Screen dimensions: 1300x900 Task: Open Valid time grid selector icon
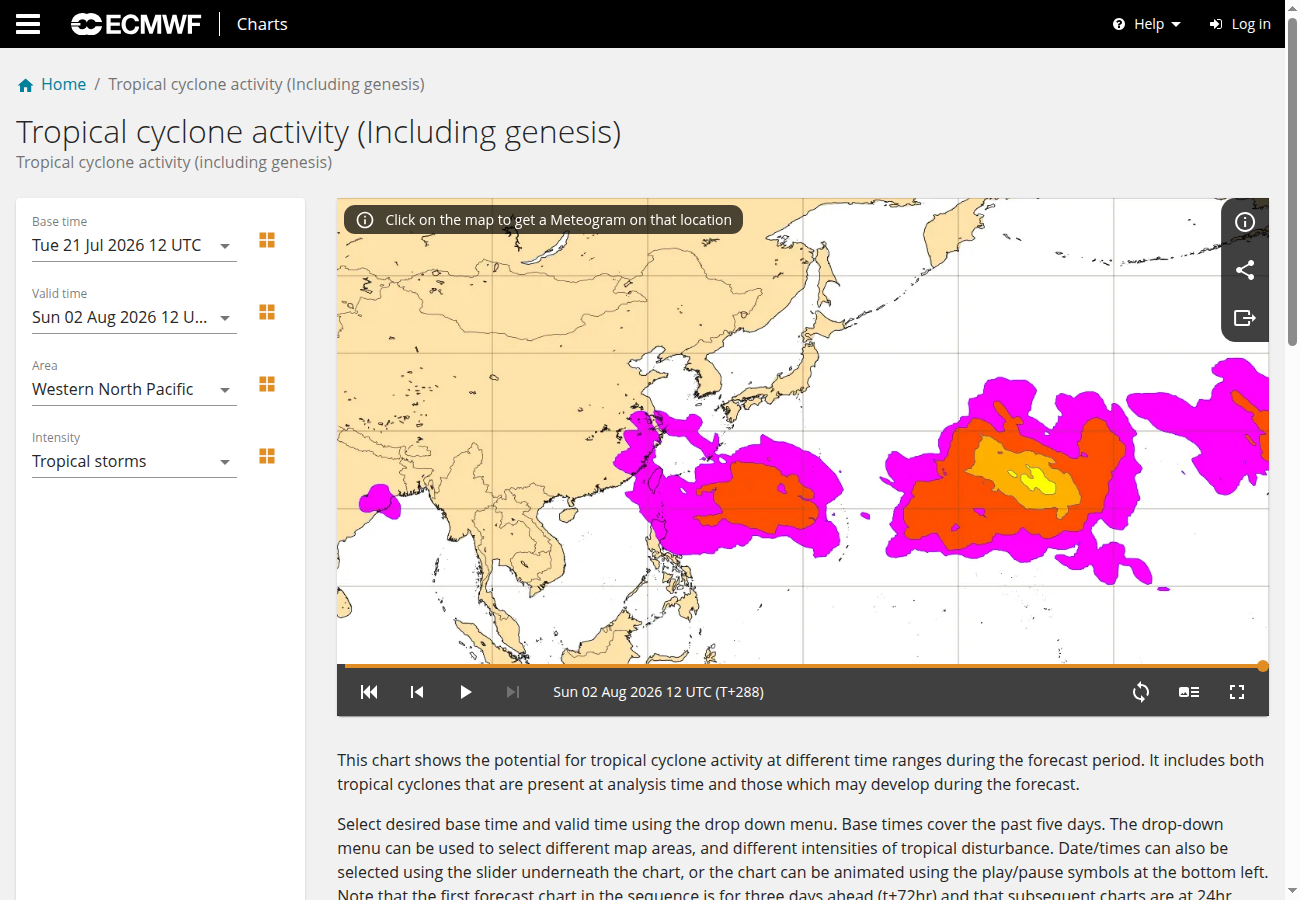(267, 312)
